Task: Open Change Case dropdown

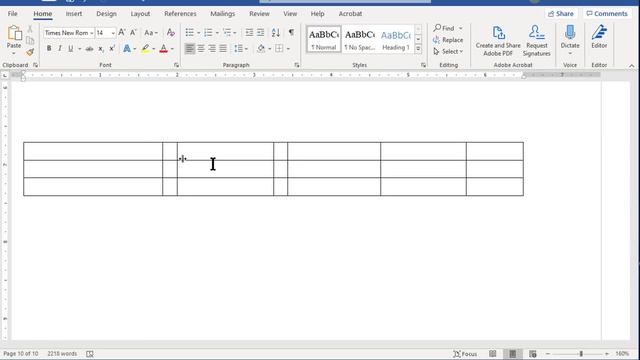Action: [151, 33]
